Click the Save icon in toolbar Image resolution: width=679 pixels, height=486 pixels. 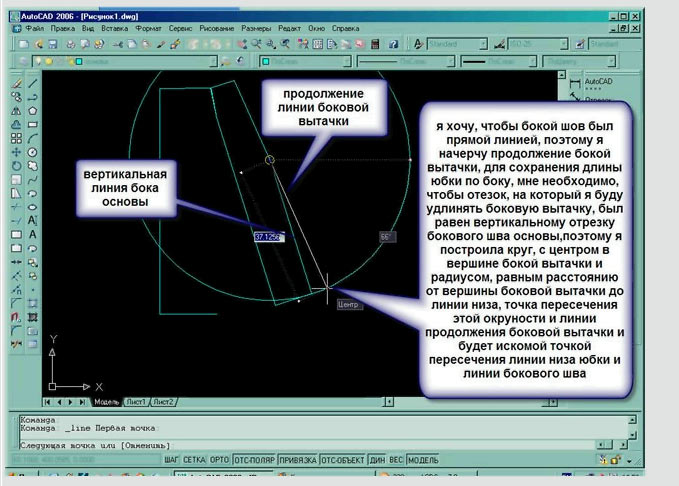52,45
